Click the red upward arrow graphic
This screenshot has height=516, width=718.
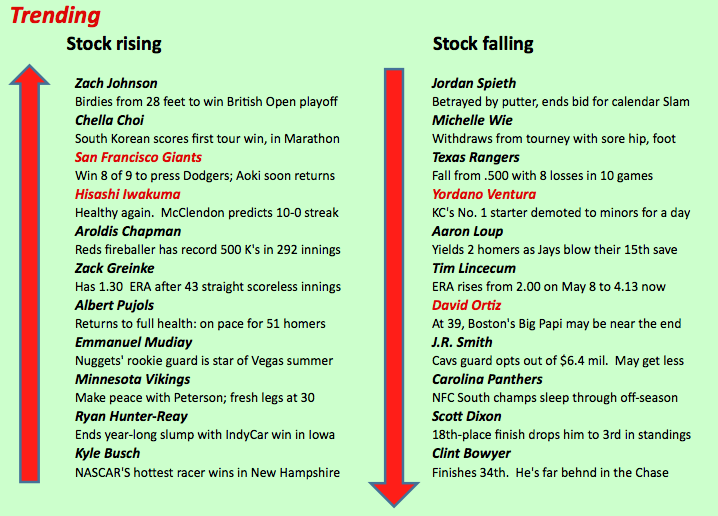[29, 273]
